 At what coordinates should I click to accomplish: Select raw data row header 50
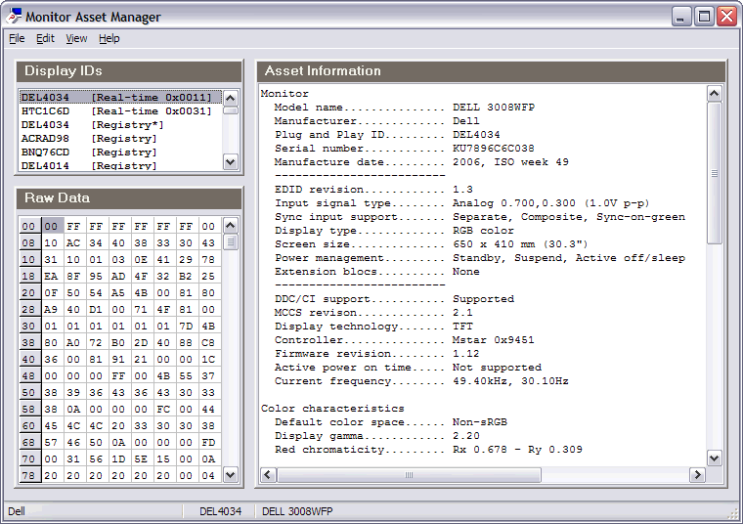pos(29,393)
